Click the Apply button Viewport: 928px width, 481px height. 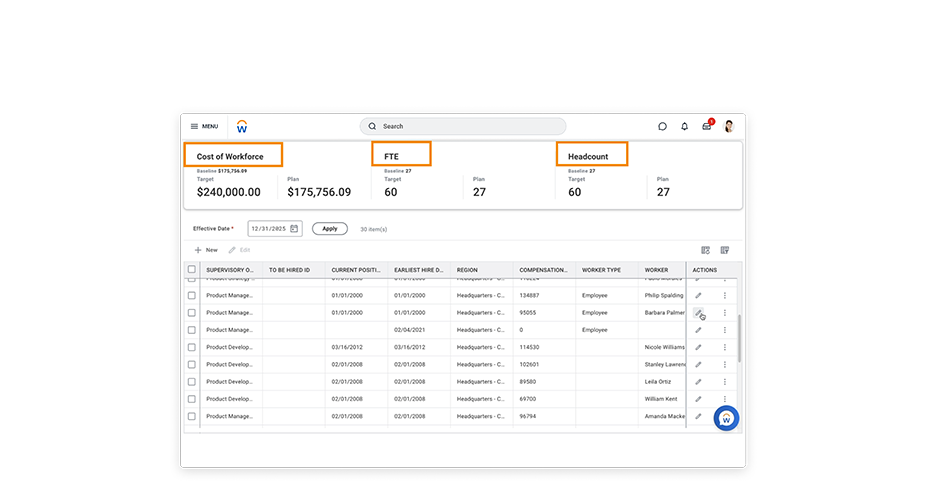330,229
